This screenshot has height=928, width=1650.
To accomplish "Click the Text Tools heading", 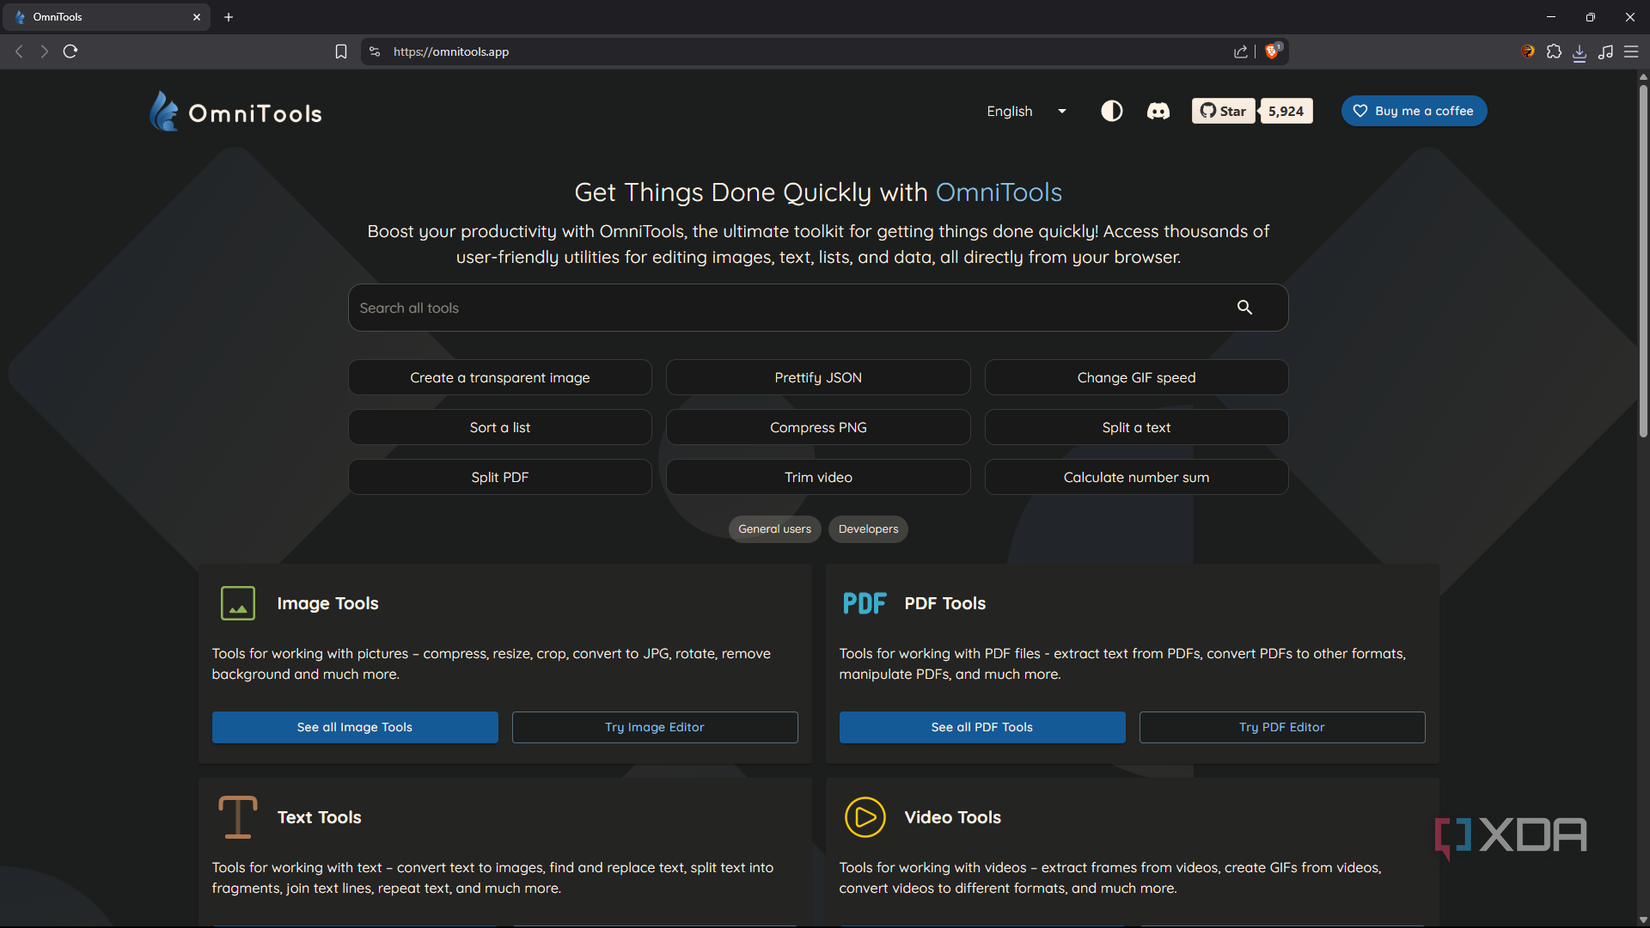I will pyautogui.click(x=319, y=817).
